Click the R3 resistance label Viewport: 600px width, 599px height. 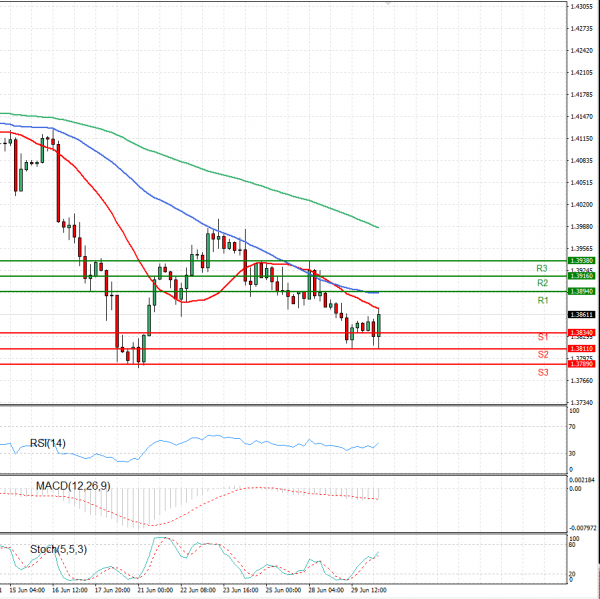(x=541, y=268)
